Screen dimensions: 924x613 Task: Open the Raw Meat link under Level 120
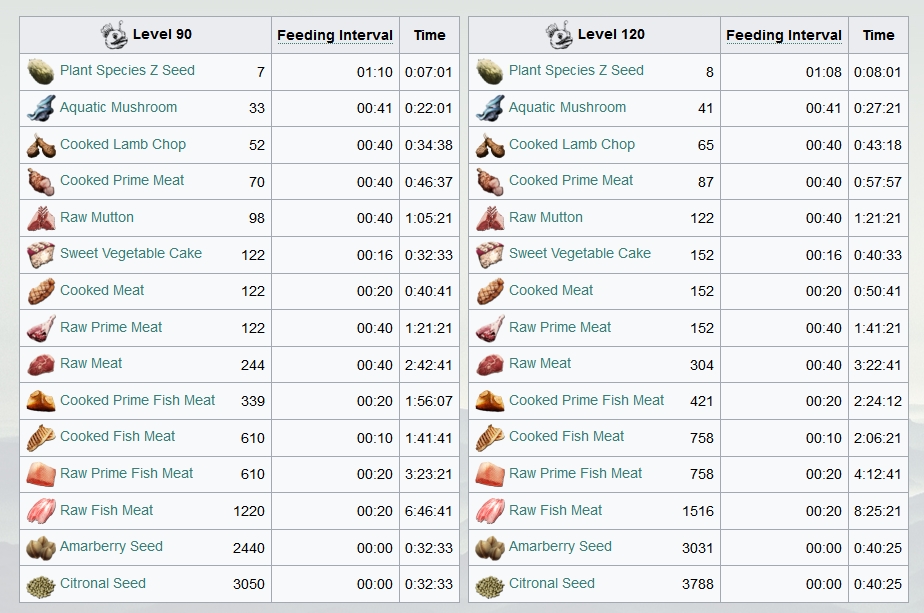[x=540, y=364]
